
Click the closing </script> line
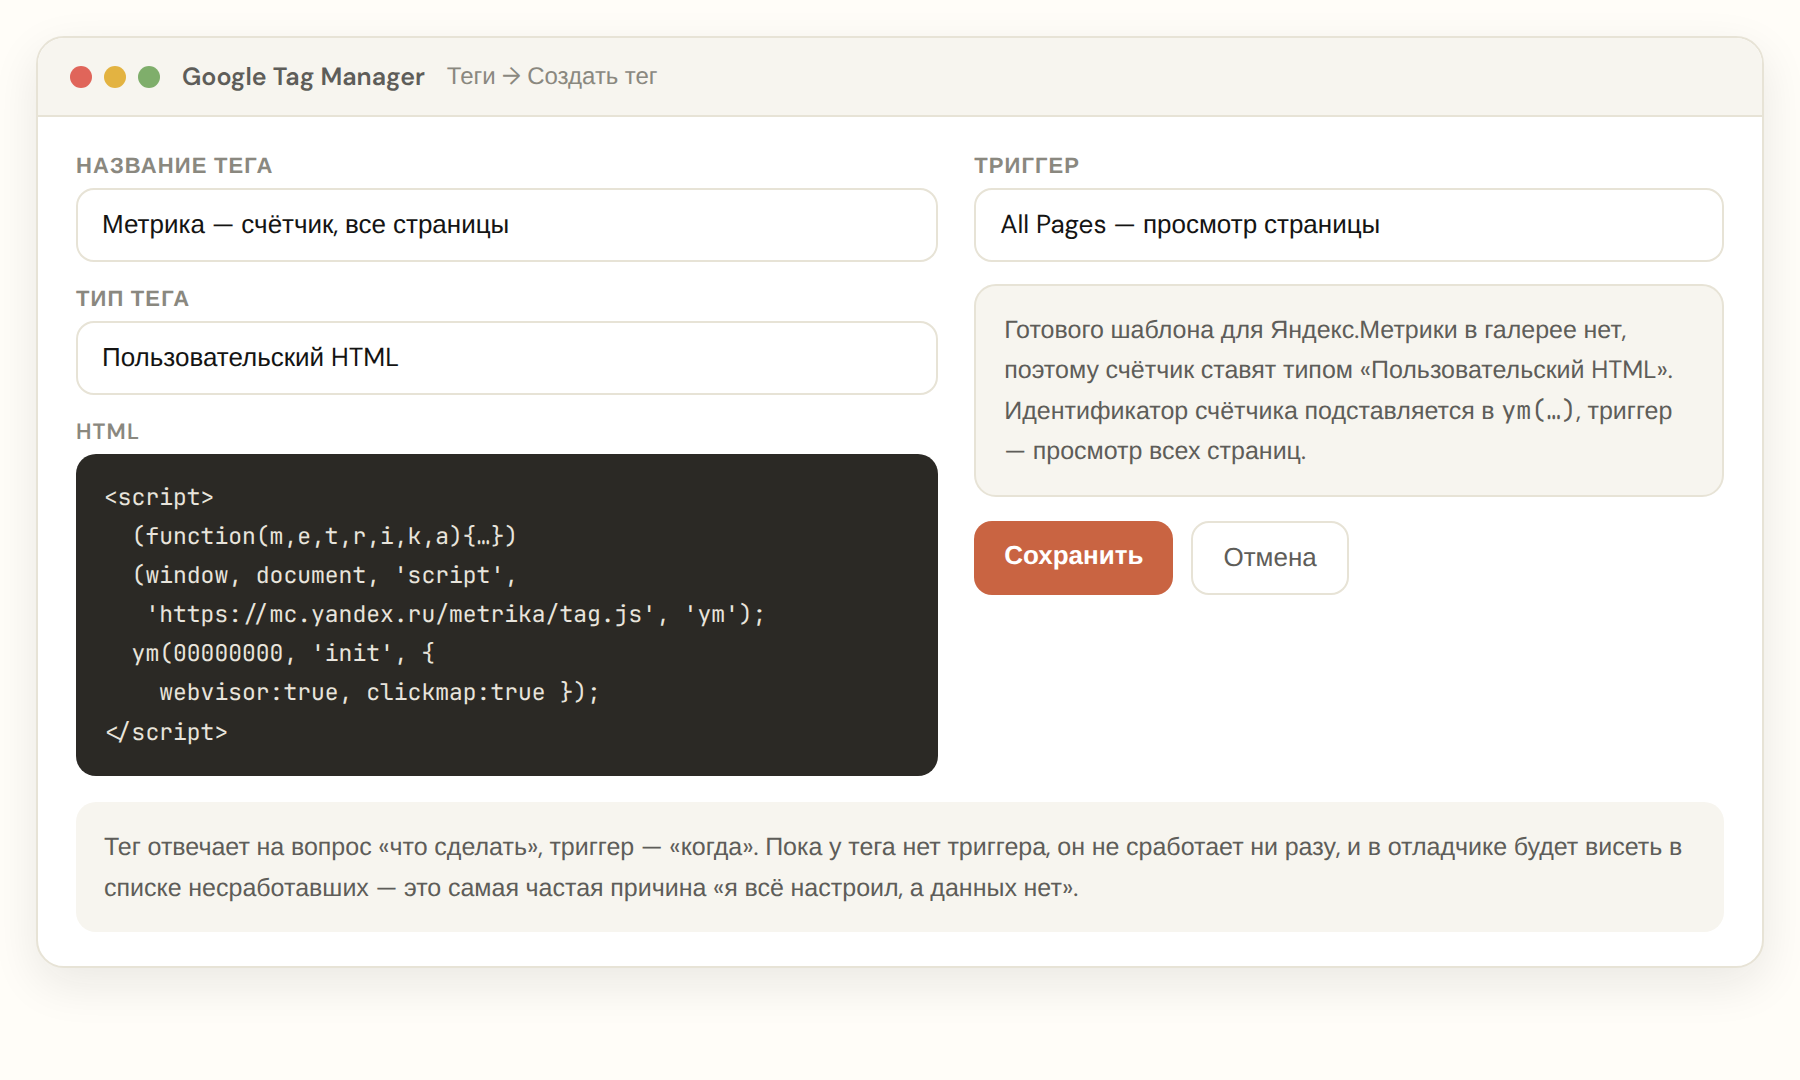pyautogui.click(x=166, y=732)
